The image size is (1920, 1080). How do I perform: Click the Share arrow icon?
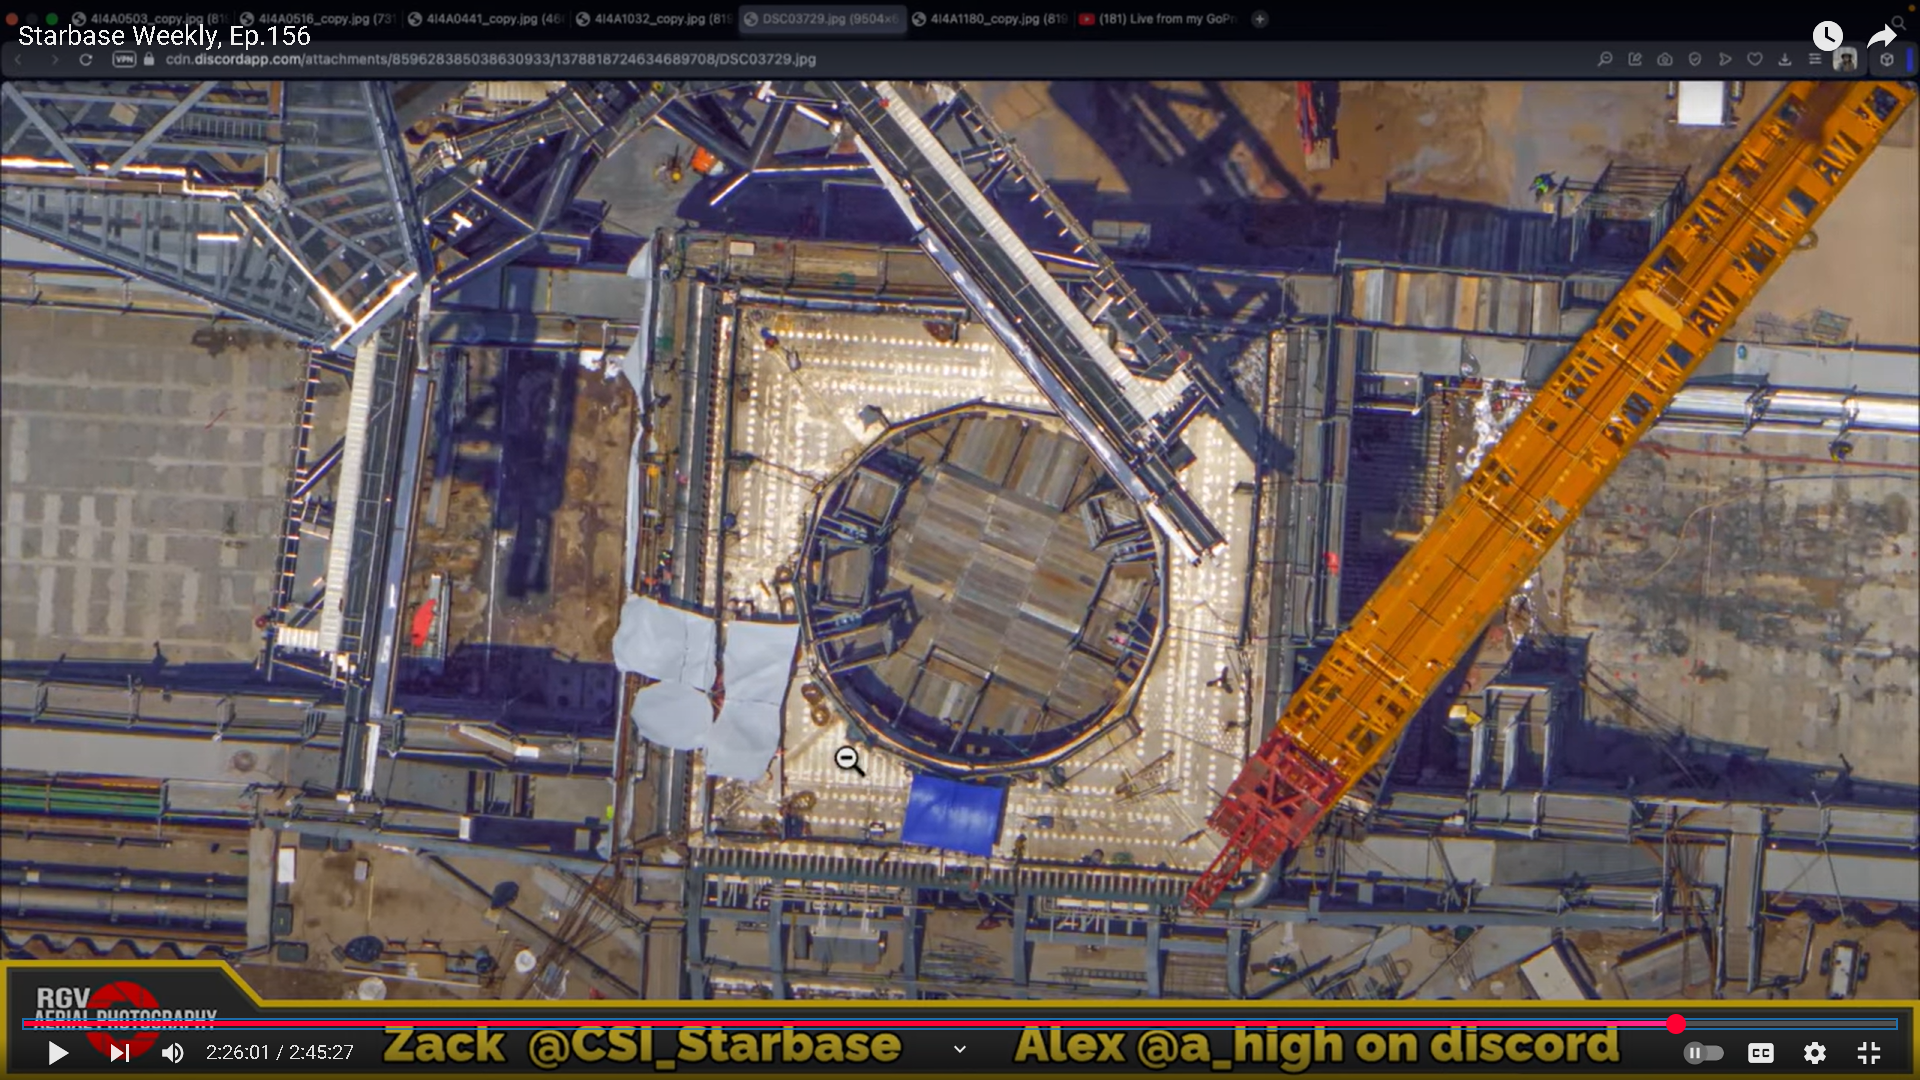pyautogui.click(x=1881, y=36)
